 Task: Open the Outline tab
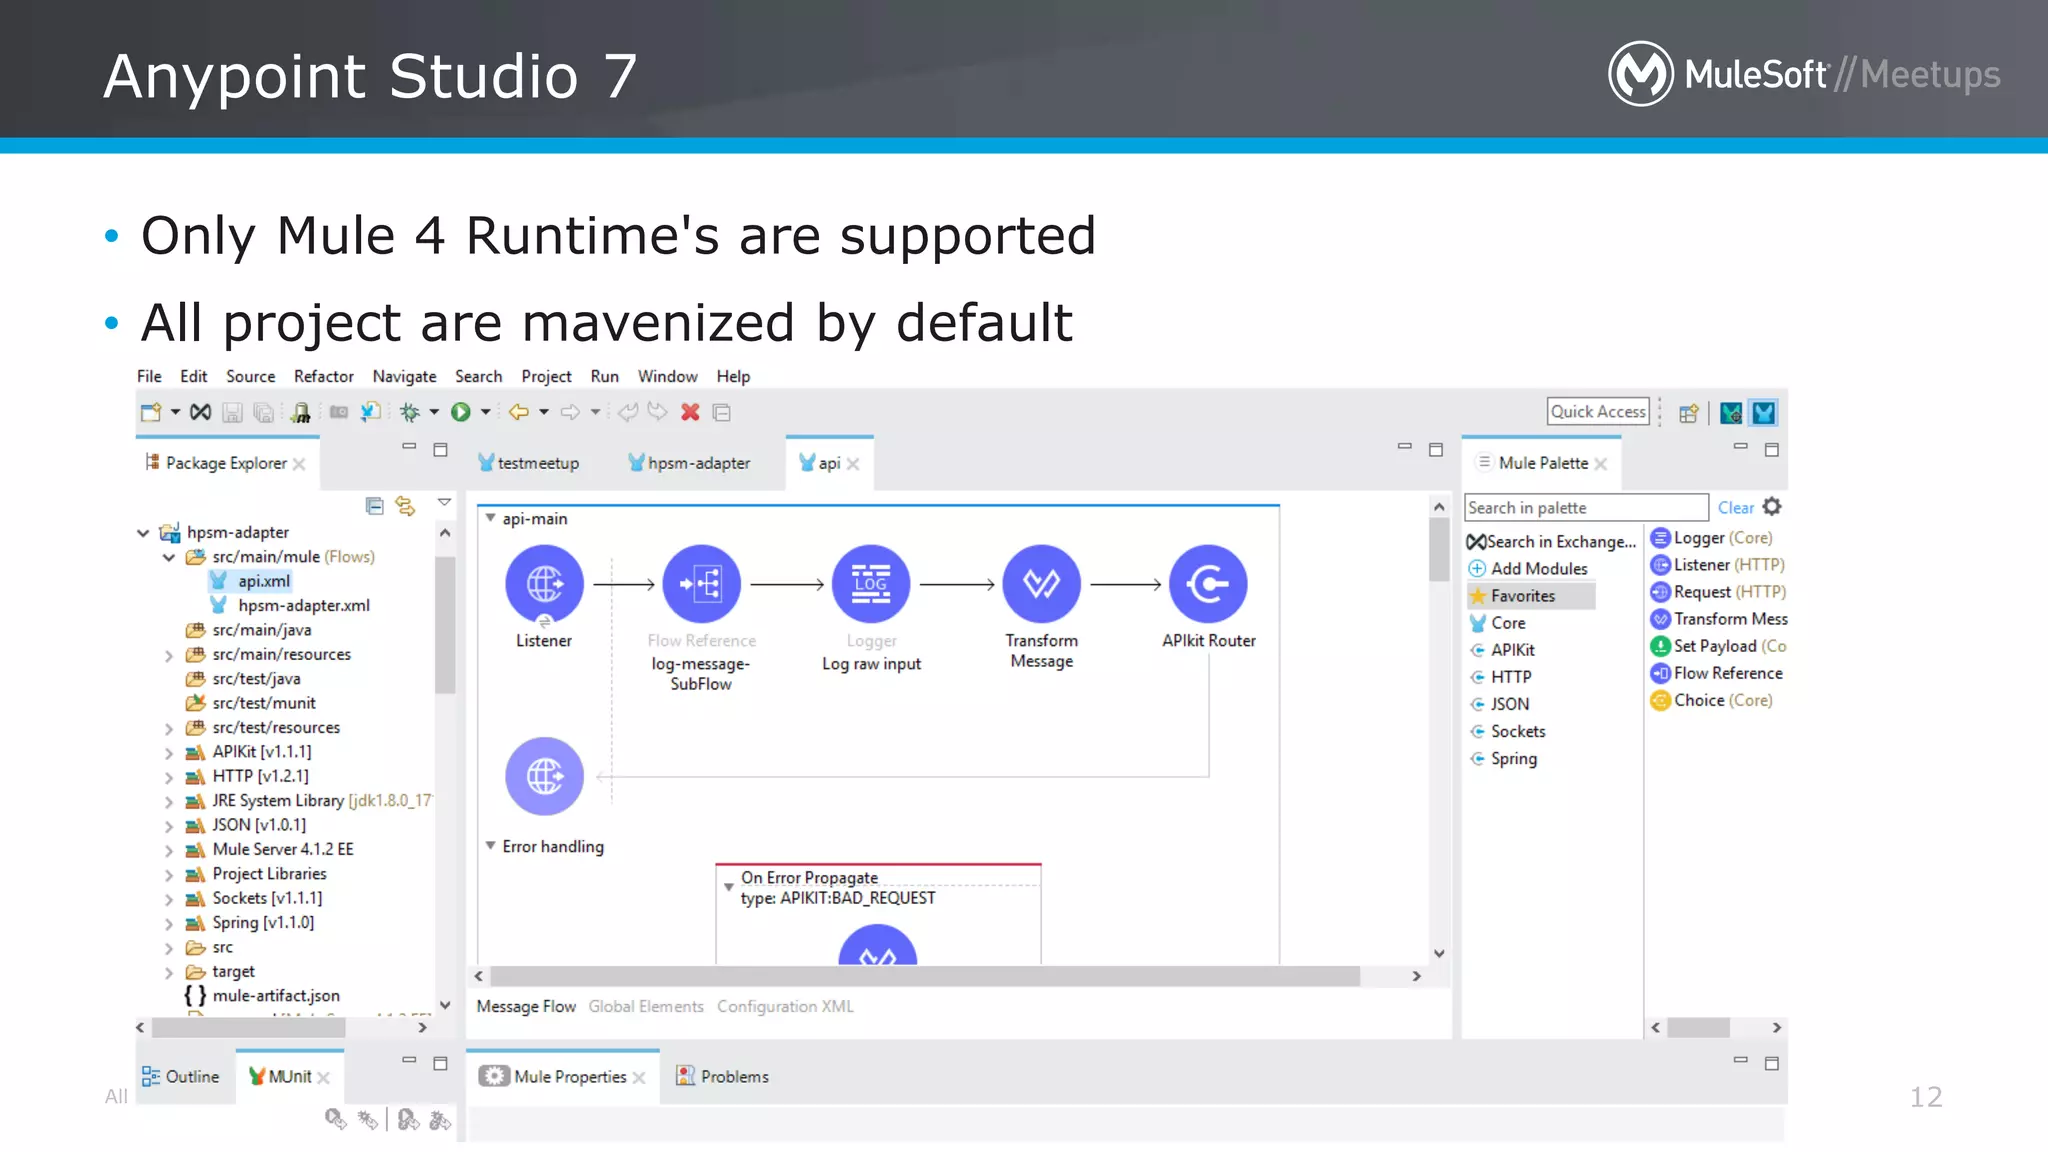pyautogui.click(x=181, y=1076)
